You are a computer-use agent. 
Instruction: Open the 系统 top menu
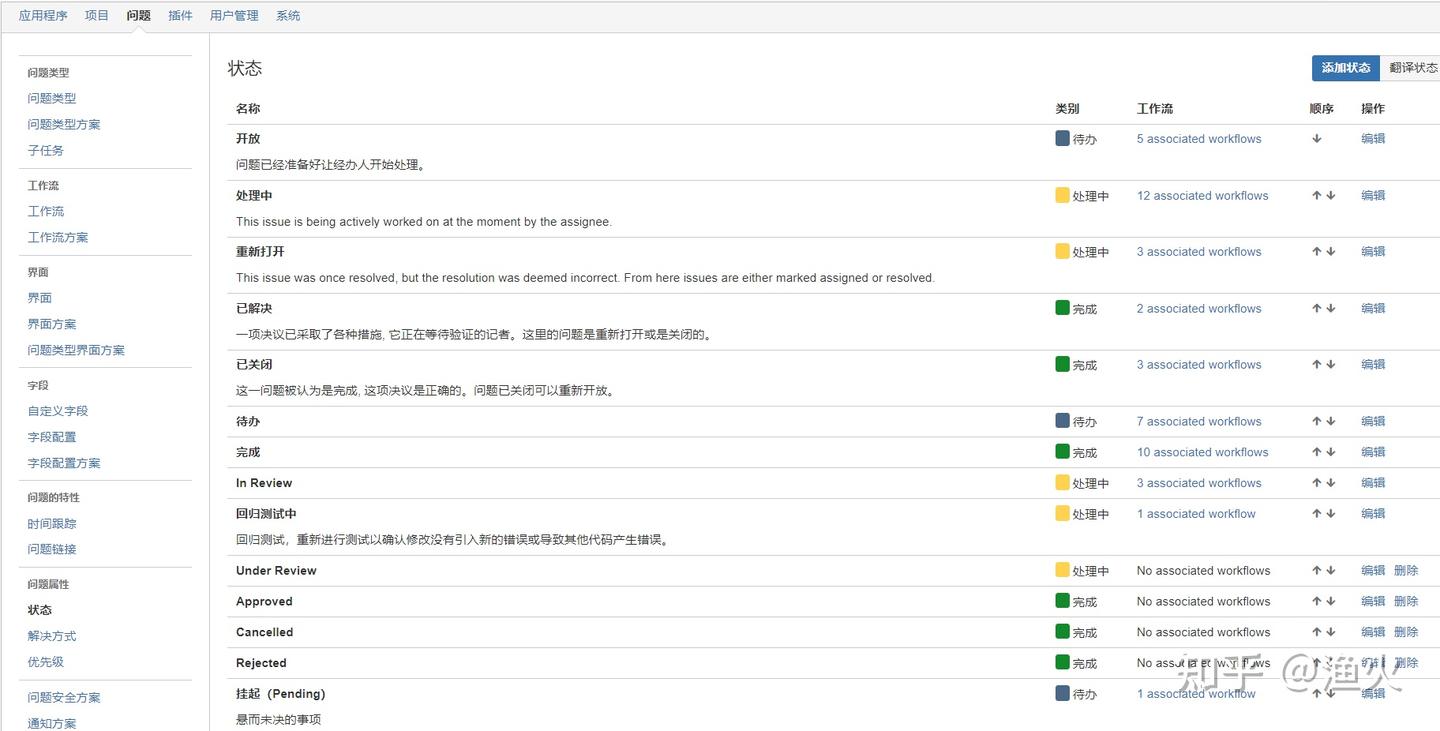(288, 16)
